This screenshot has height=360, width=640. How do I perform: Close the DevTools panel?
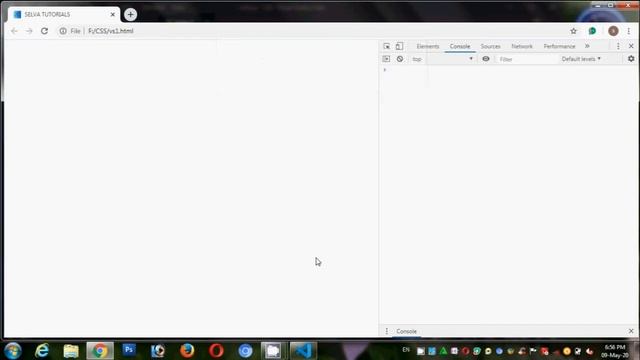pos(631,46)
